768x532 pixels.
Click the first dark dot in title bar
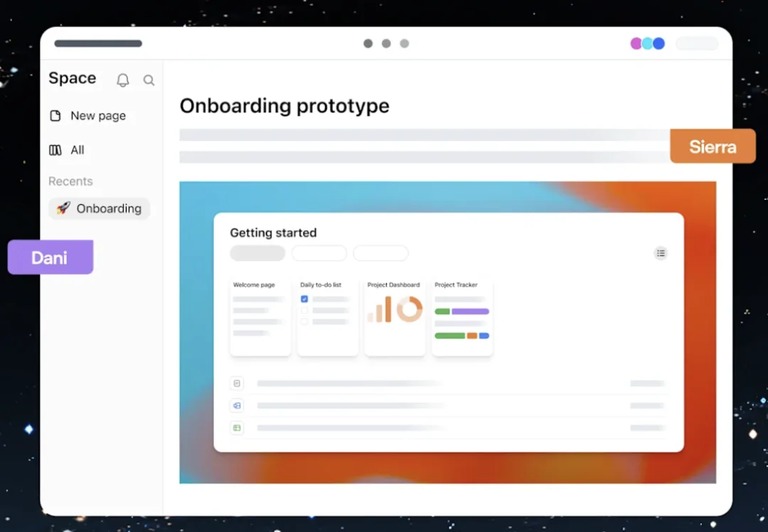pos(368,44)
